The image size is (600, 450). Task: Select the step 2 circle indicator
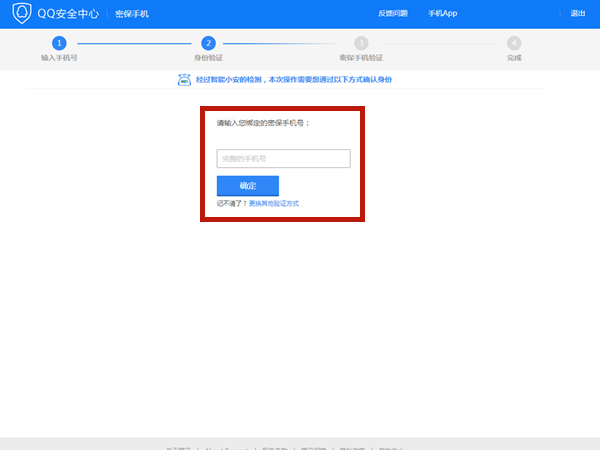pyautogui.click(x=208, y=43)
